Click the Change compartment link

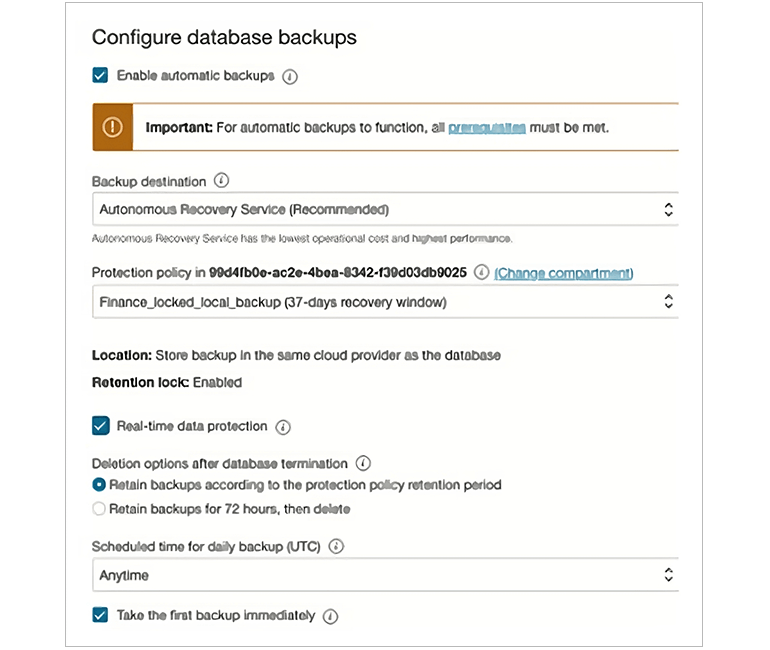coord(563,273)
